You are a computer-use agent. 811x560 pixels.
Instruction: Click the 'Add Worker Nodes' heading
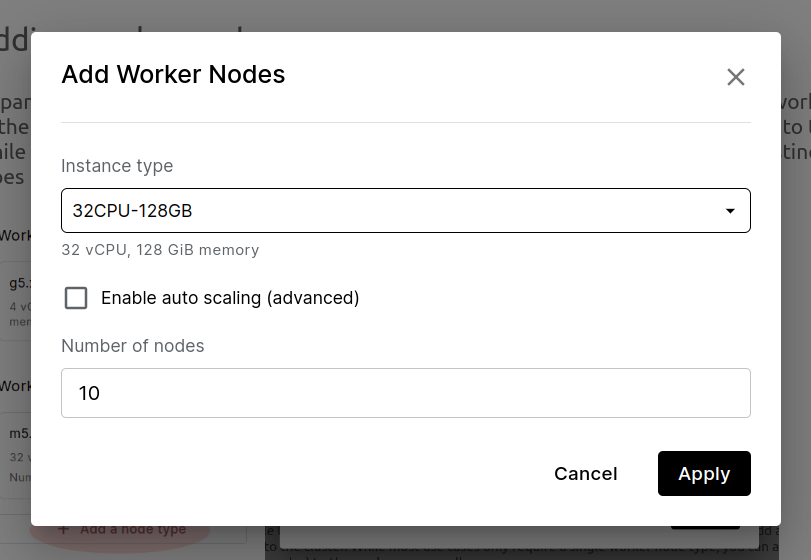point(173,74)
